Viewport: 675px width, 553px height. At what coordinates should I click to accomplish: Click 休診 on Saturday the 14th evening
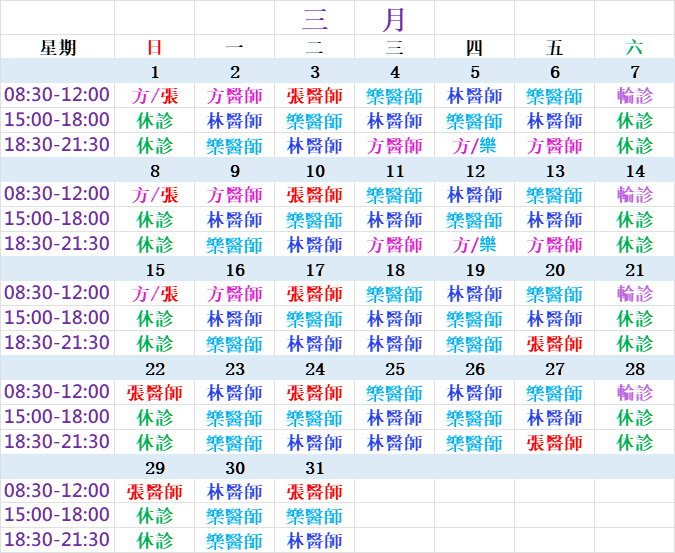(x=634, y=244)
